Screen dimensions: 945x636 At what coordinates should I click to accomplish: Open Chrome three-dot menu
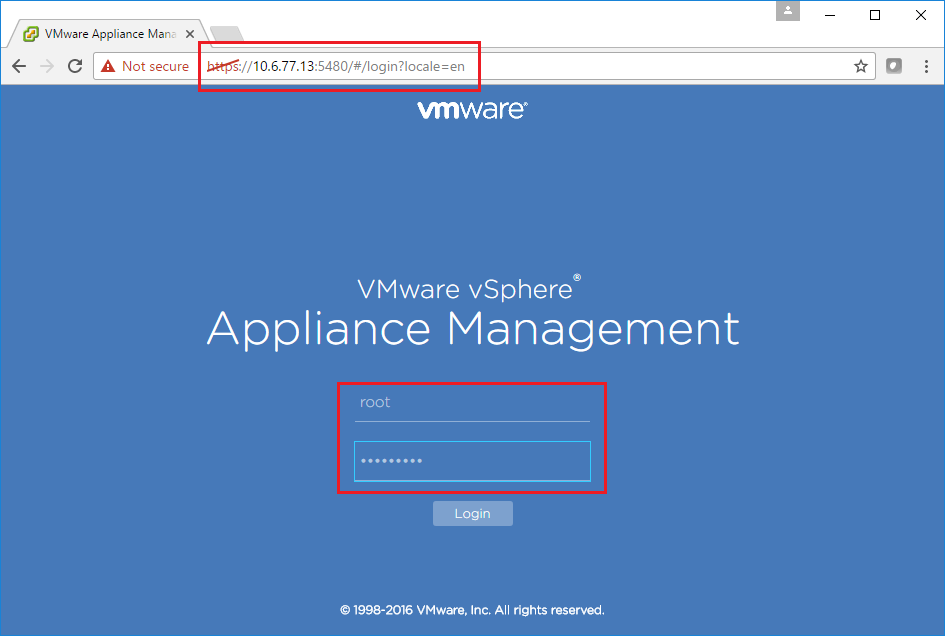[x=926, y=66]
